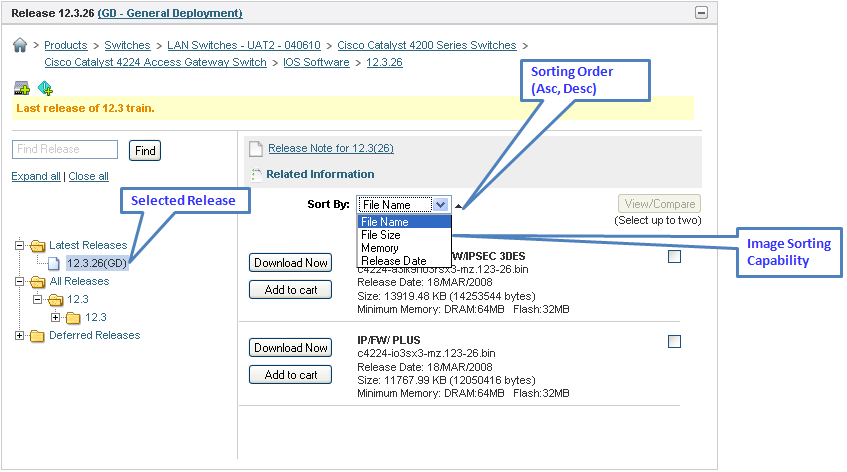847x472 pixels.
Task: Toggle sort order arrow next to Sort By
Action: 458,206
